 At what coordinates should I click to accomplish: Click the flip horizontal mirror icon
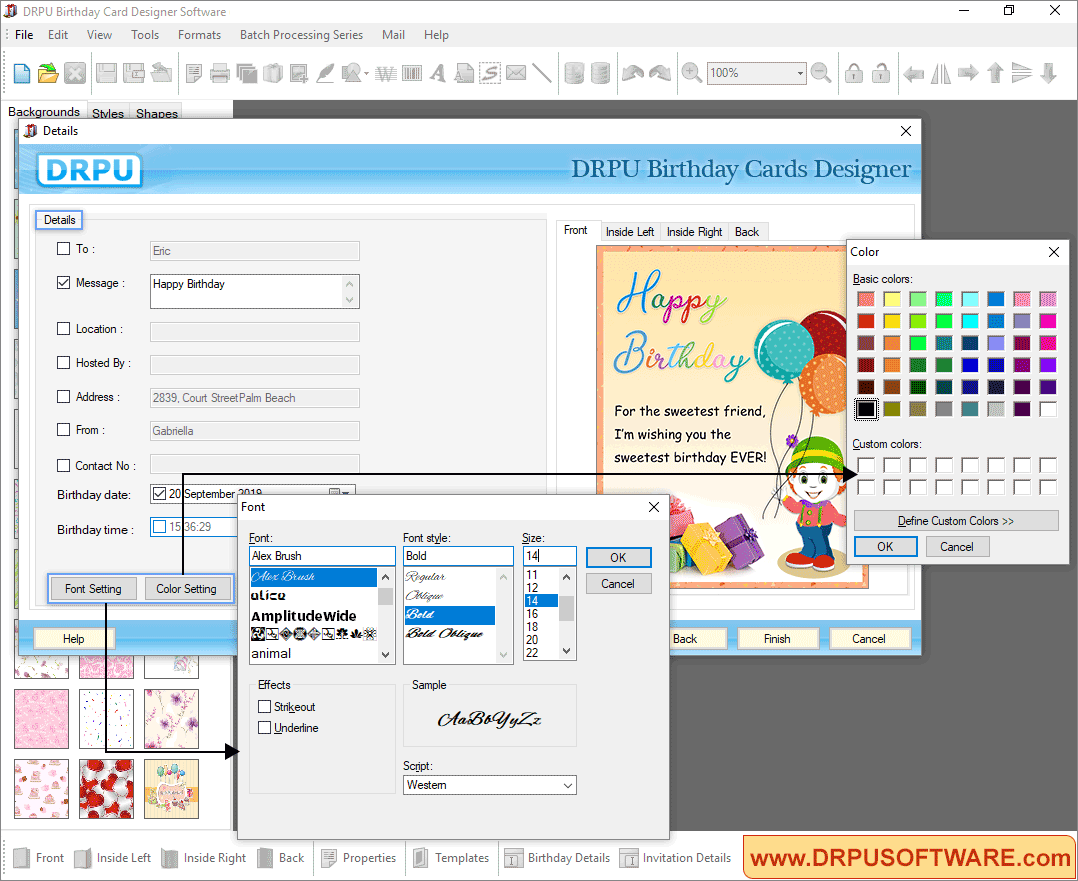[x=940, y=73]
